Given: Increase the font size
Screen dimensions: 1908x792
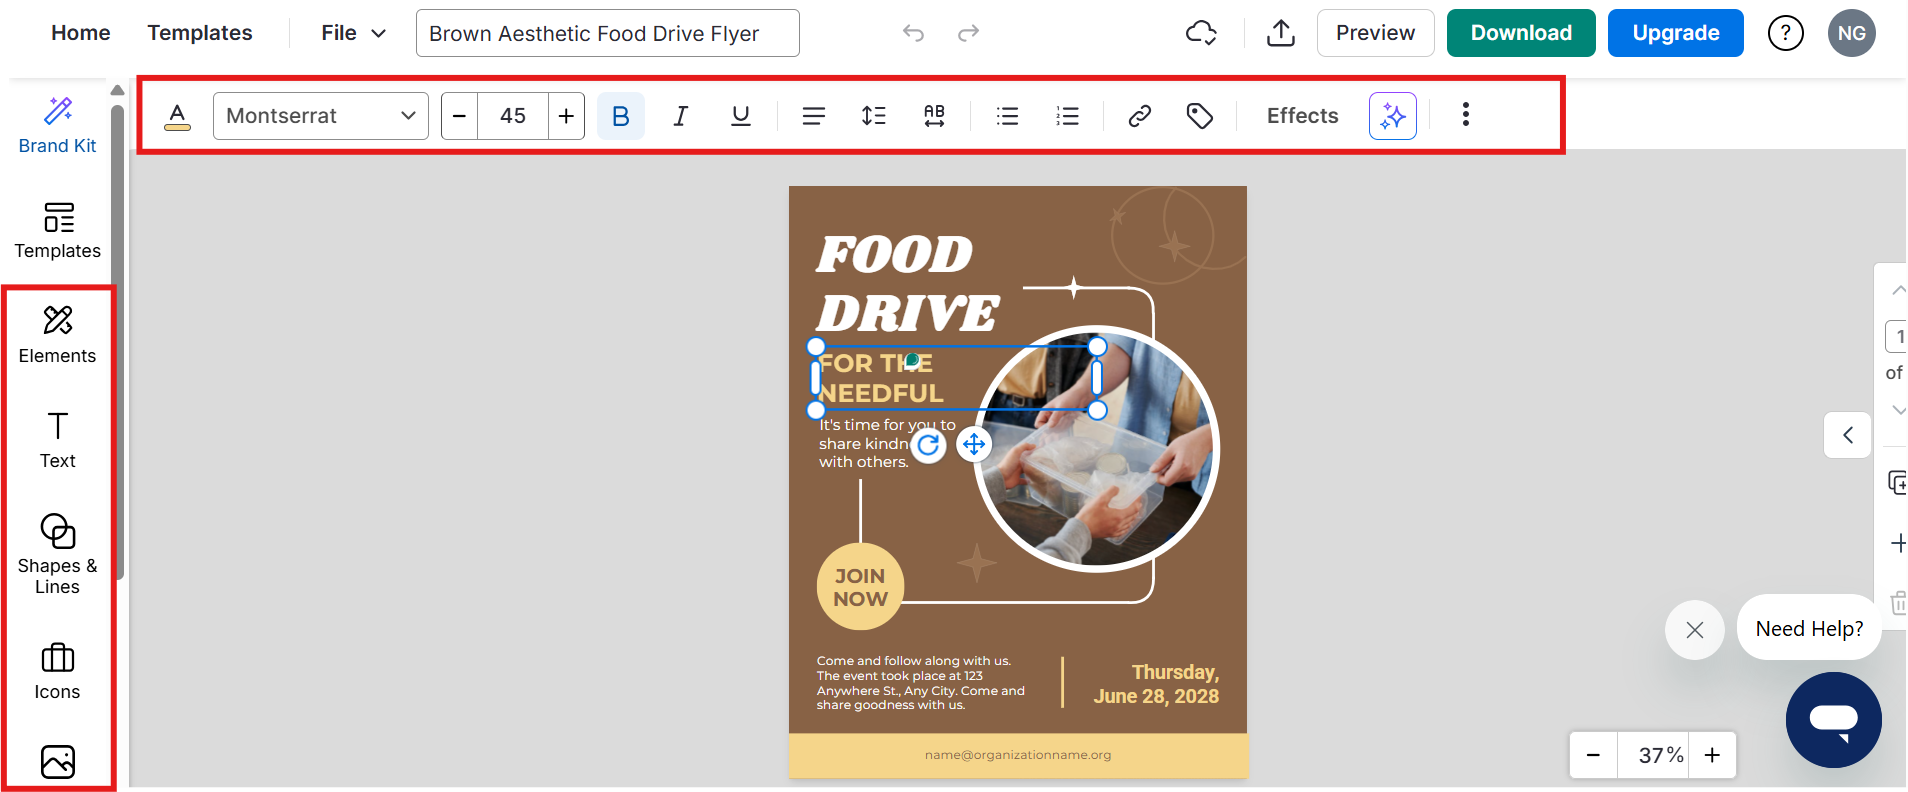Looking at the screenshot, I should (566, 116).
